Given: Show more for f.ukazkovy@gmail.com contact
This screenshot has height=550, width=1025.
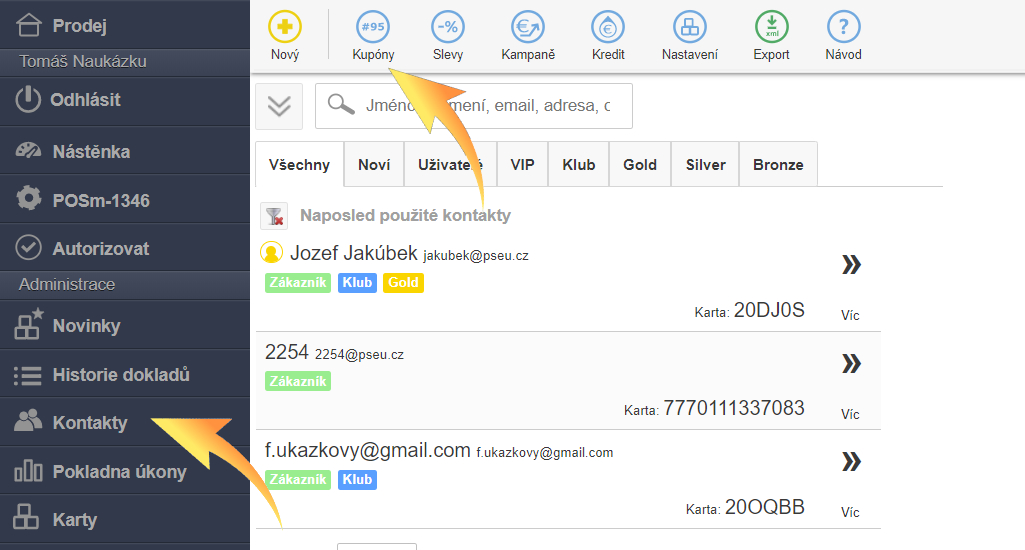Looking at the screenshot, I should coord(850,462).
